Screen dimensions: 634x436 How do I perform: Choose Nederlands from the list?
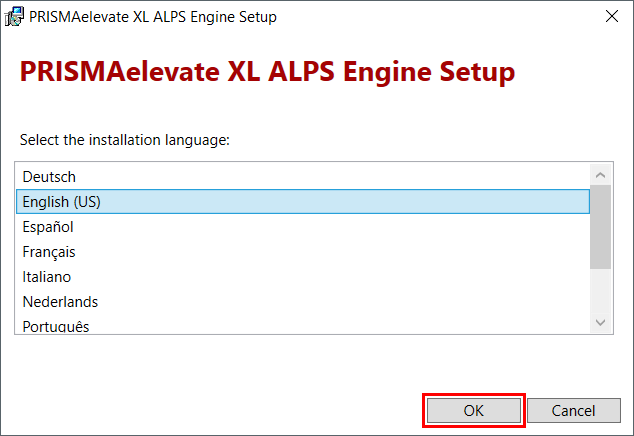(x=302, y=302)
